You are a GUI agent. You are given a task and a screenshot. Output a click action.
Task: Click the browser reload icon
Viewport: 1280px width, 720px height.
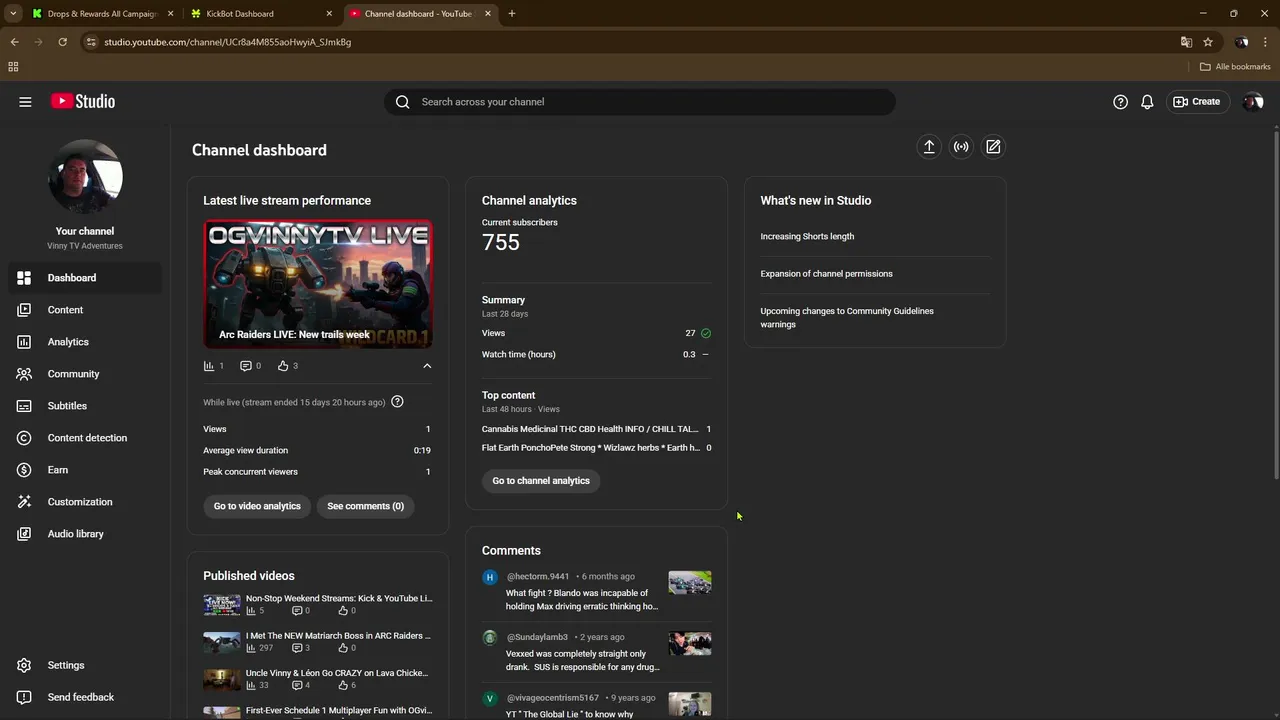62,42
